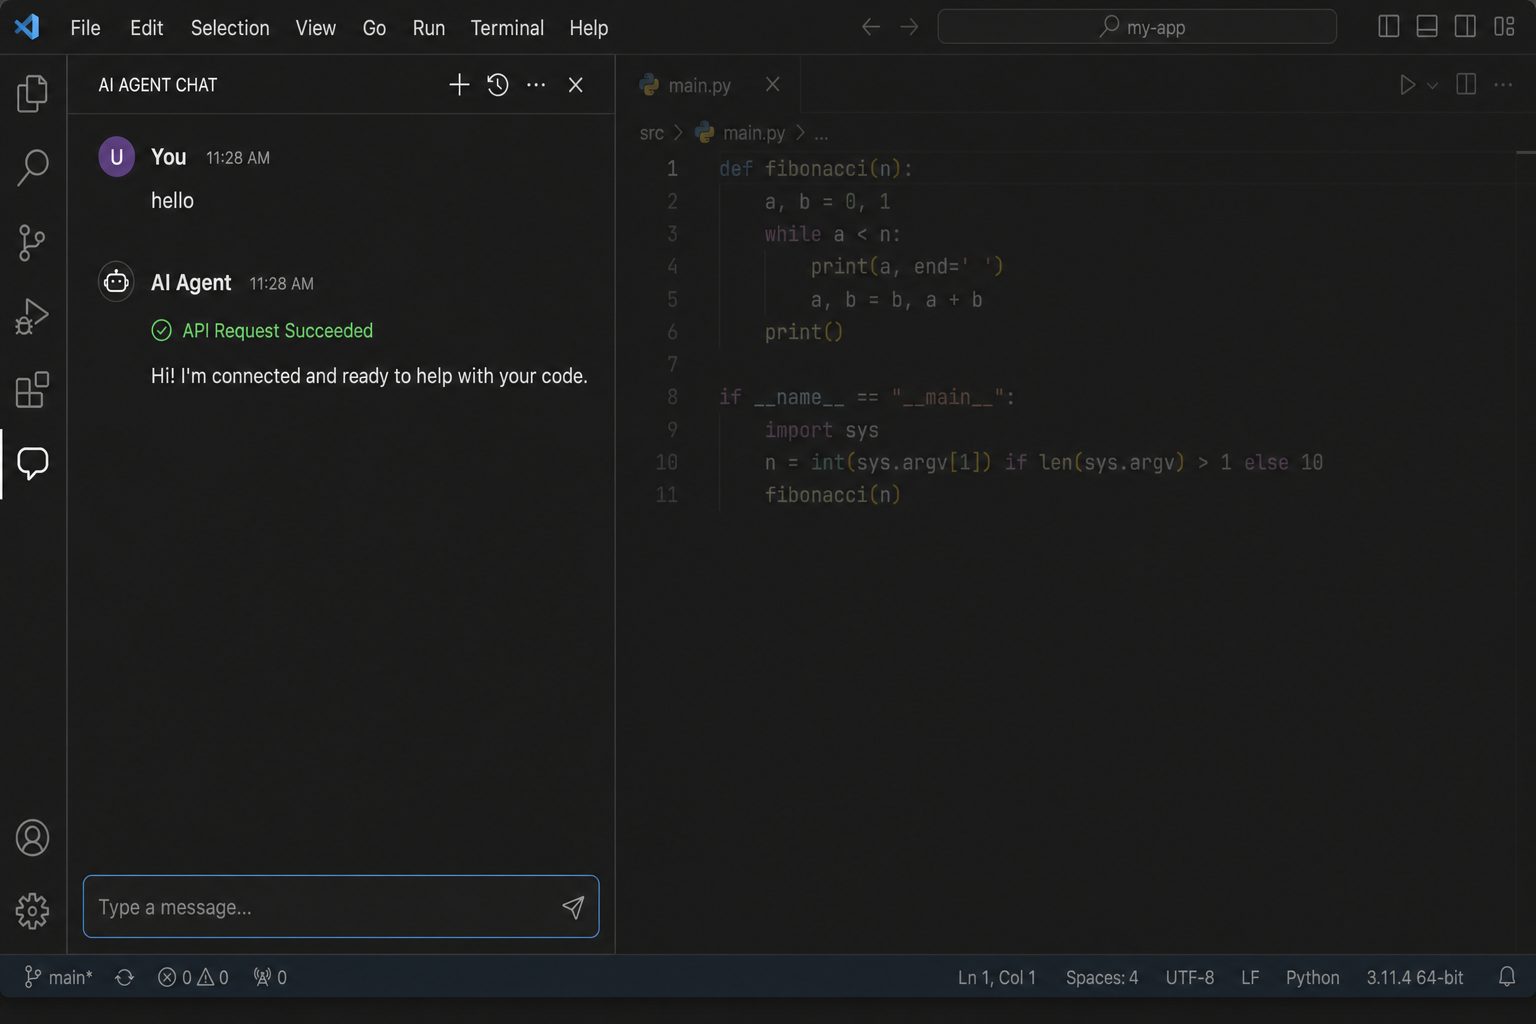Click the main.py breadcrumb segment
The height and width of the screenshot is (1024, 1536).
tap(740, 133)
